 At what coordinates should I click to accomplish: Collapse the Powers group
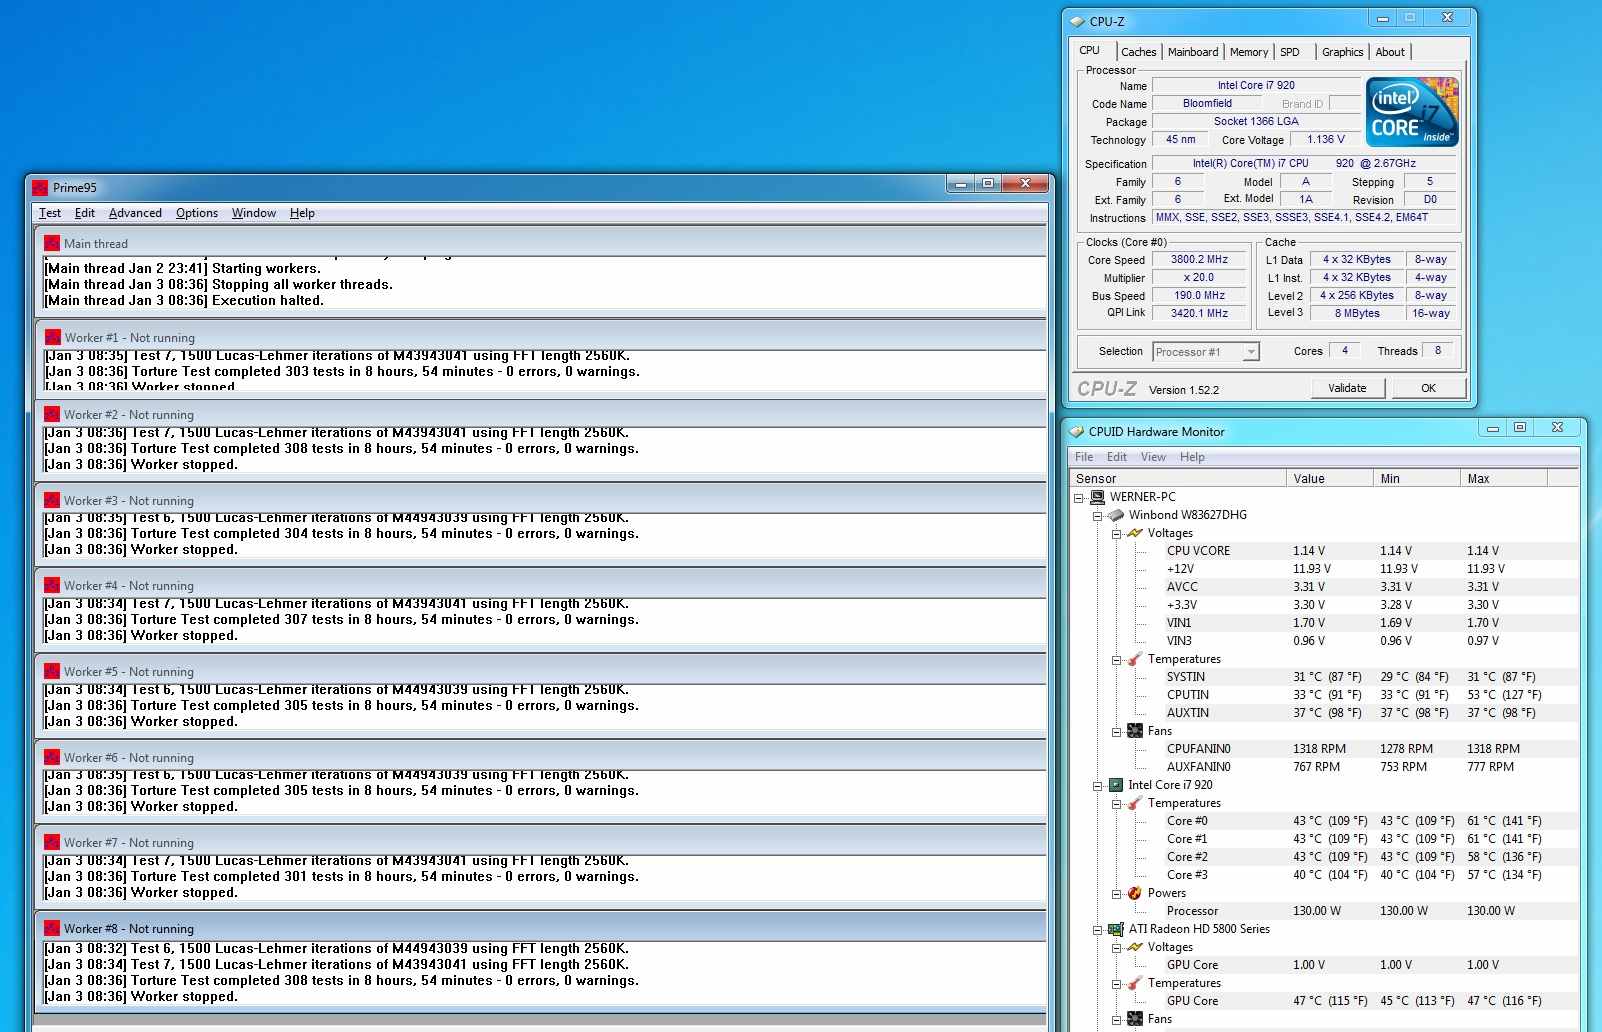coord(1117,894)
